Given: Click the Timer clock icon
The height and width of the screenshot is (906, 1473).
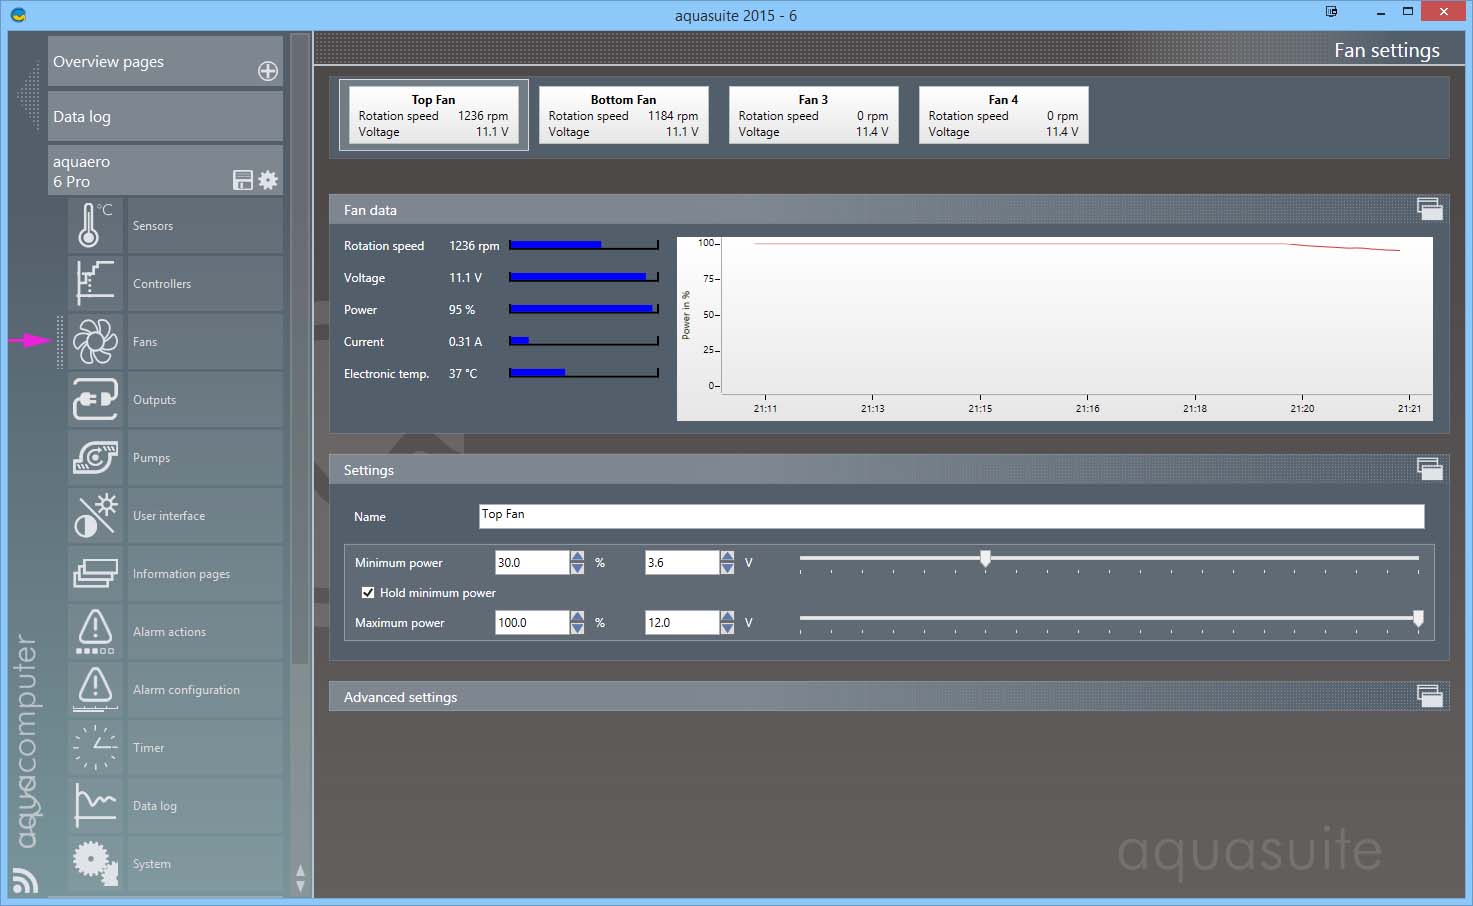Looking at the screenshot, I should coord(95,747).
